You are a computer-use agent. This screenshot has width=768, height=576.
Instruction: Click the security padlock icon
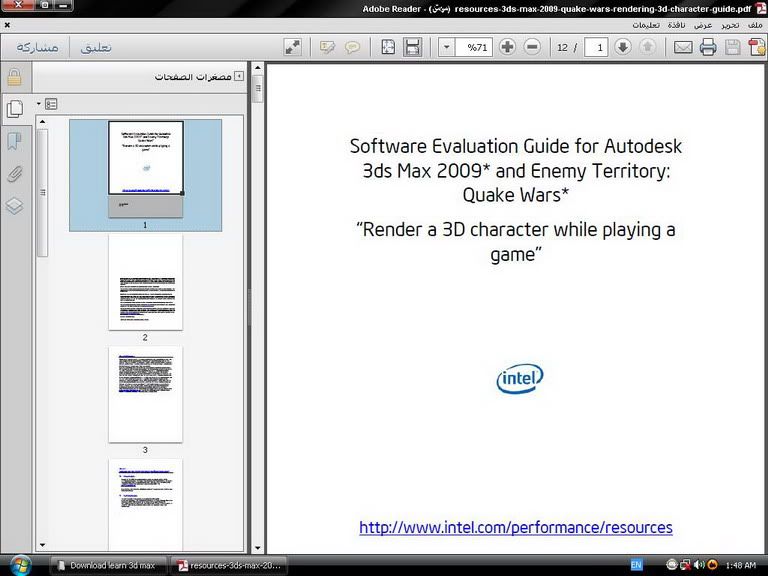pyautogui.click(x=15, y=77)
